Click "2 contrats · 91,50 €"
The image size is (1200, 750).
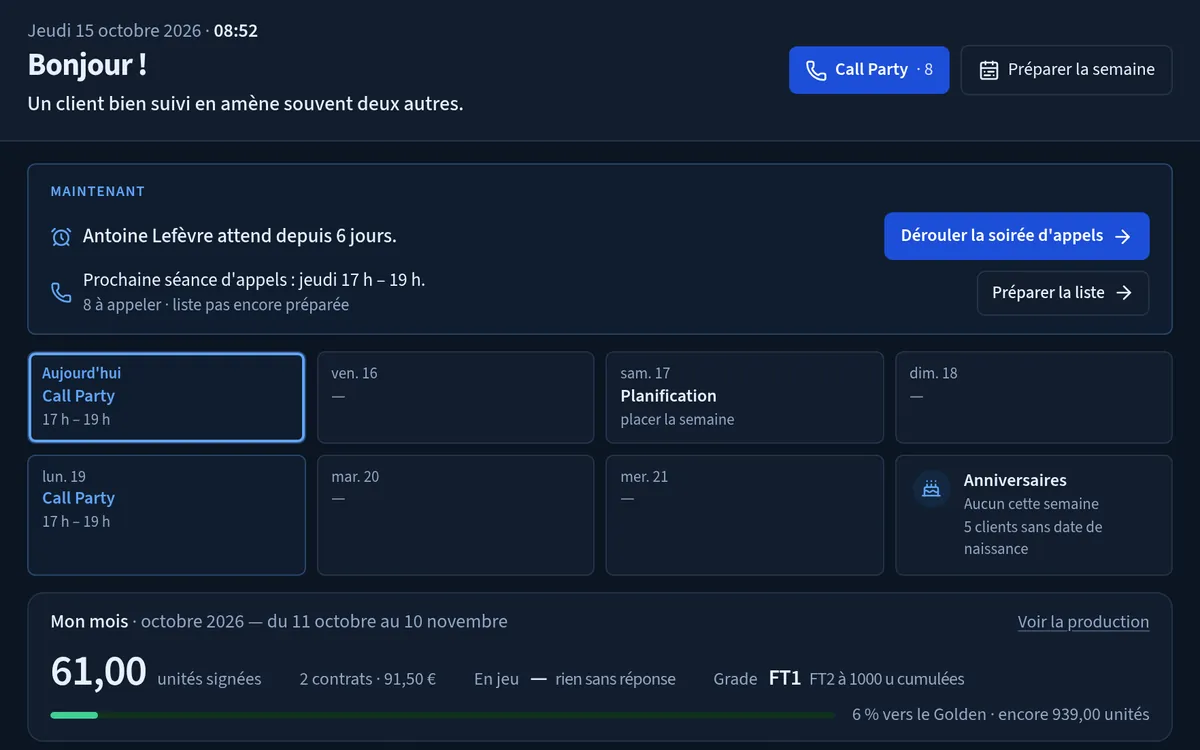coord(368,679)
